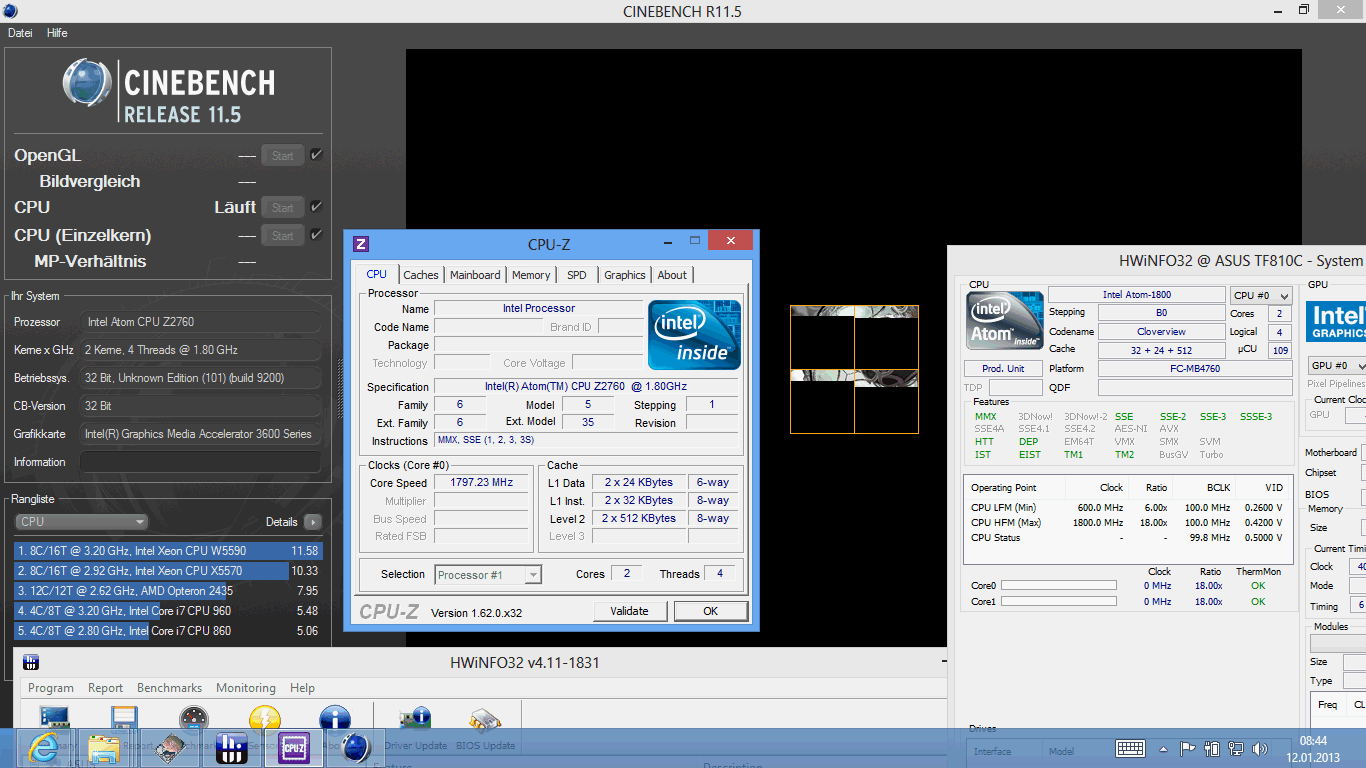Click the Intel inside logo in CPU-Z
This screenshot has width=1366, height=768.
tap(694, 335)
